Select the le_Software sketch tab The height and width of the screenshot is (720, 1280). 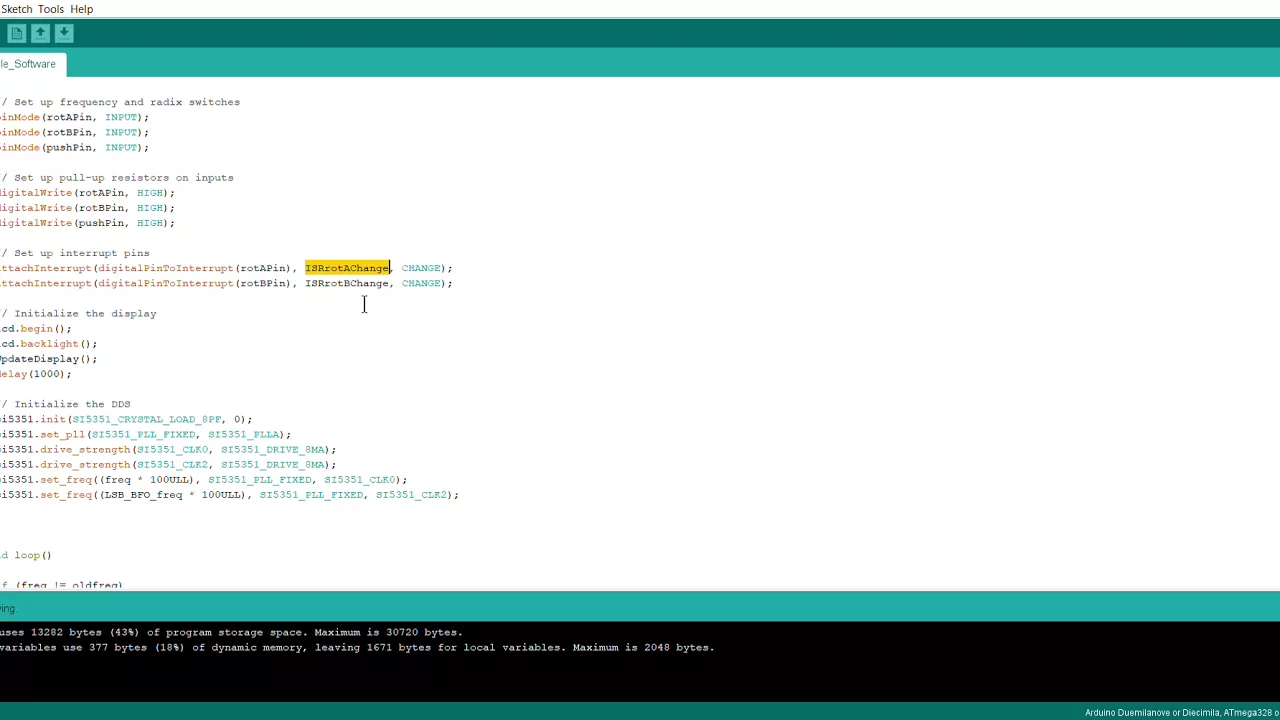(29, 64)
